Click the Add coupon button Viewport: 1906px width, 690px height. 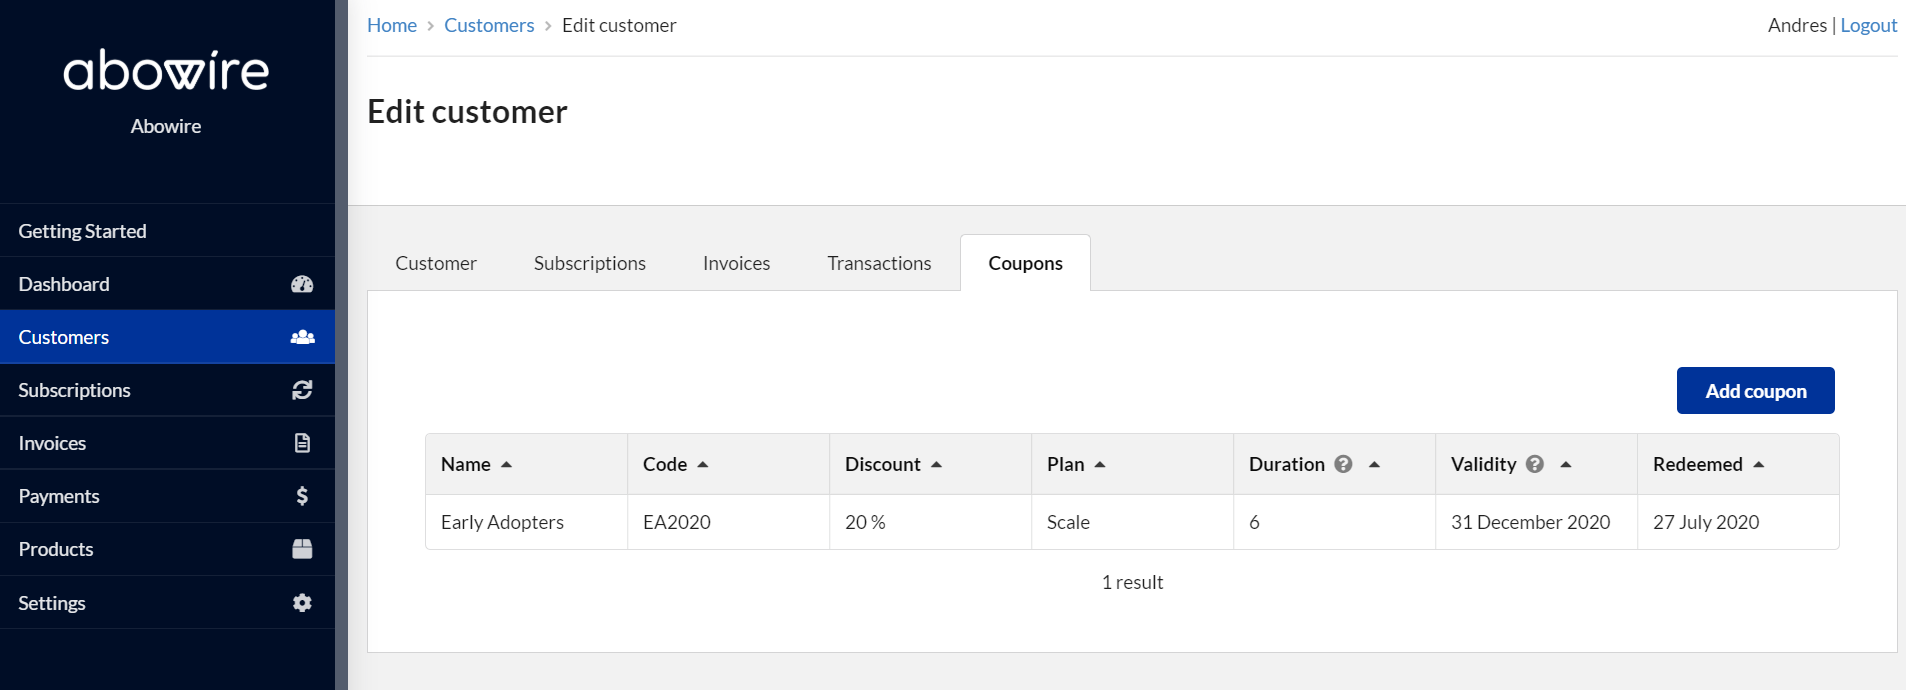1755,391
